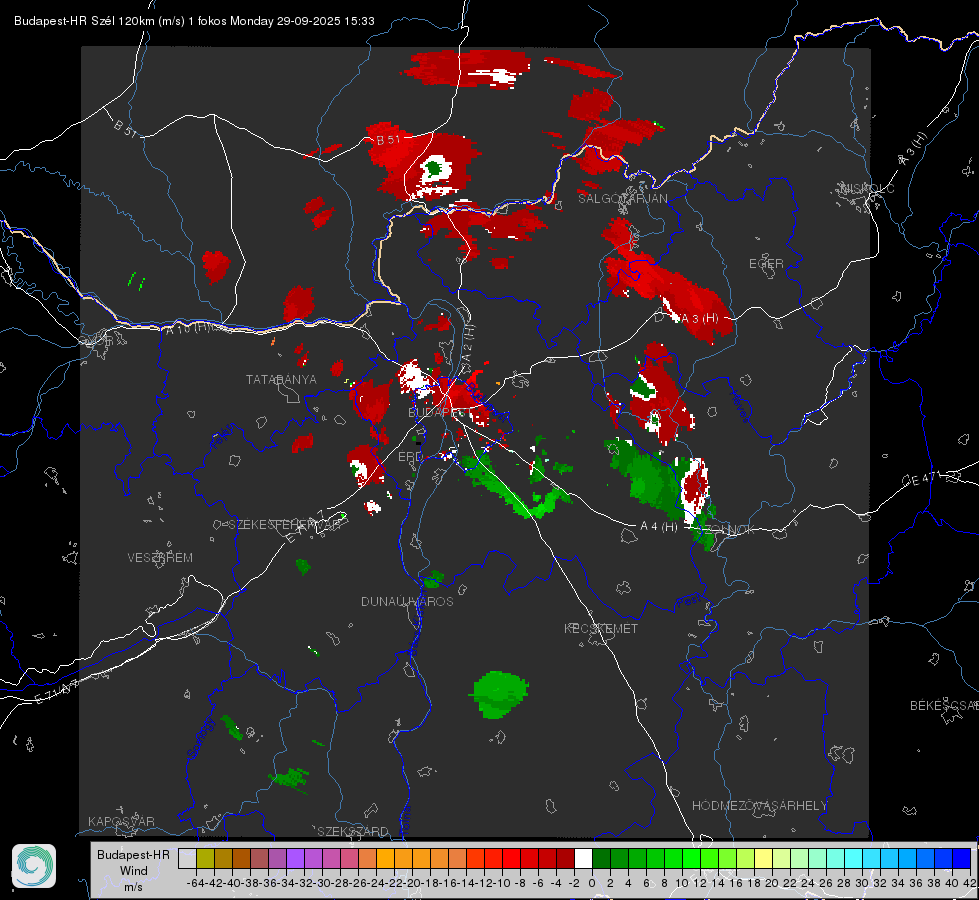Click the -64 legend value
Image resolution: width=979 pixels, height=900 pixels.
(x=196, y=883)
